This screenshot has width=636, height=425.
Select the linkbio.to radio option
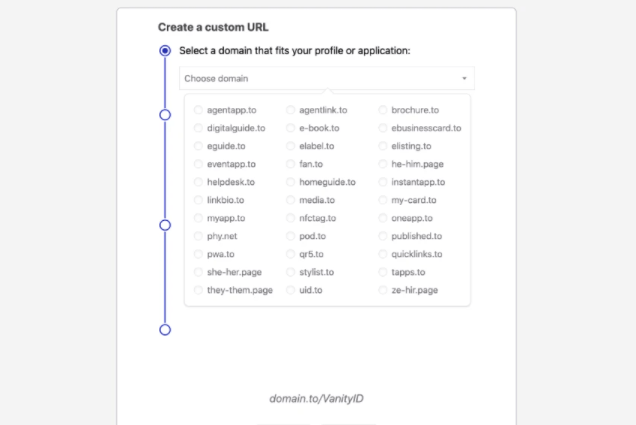point(199,200)
